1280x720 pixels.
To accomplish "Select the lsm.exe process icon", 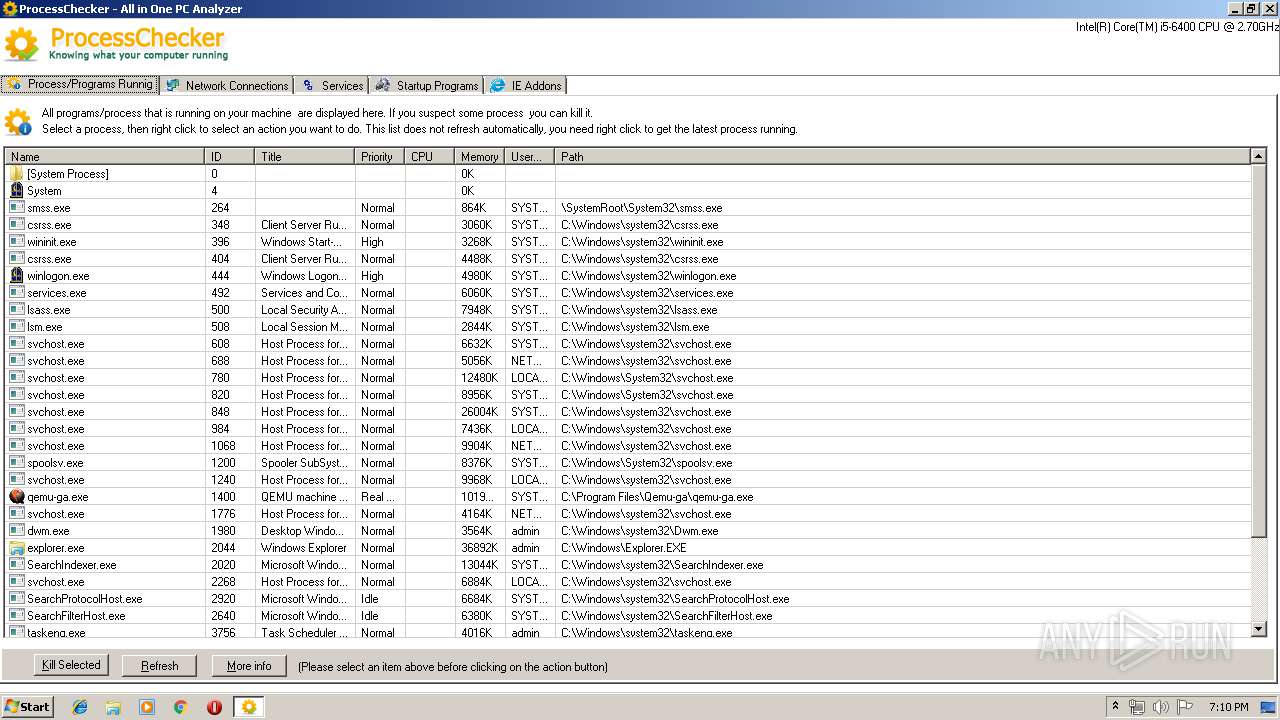I will click(16, 327).
